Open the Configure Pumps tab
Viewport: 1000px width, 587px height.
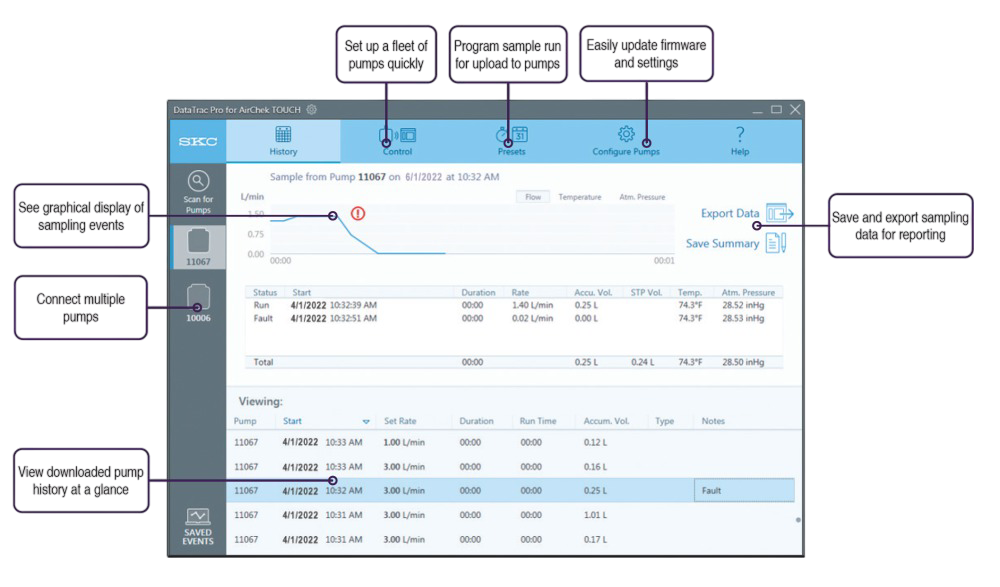(626, 141)
